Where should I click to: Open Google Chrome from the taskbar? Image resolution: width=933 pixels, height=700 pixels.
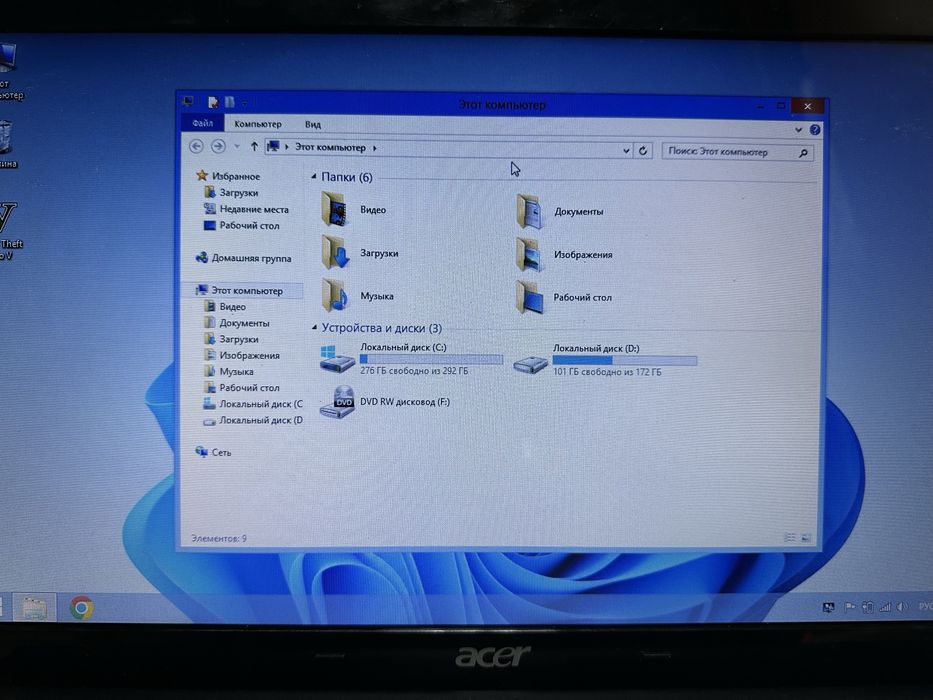point(82,608)
